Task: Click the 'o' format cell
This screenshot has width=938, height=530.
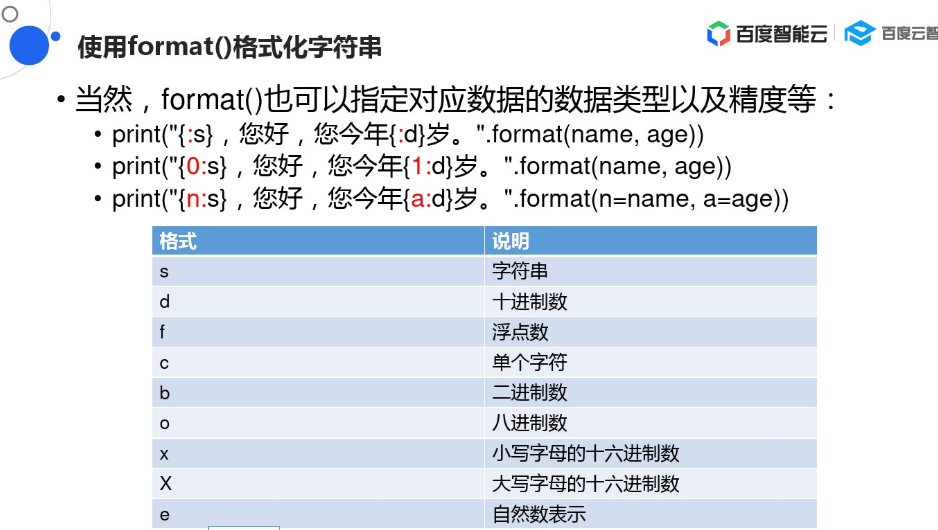Action: click(318, 424)
